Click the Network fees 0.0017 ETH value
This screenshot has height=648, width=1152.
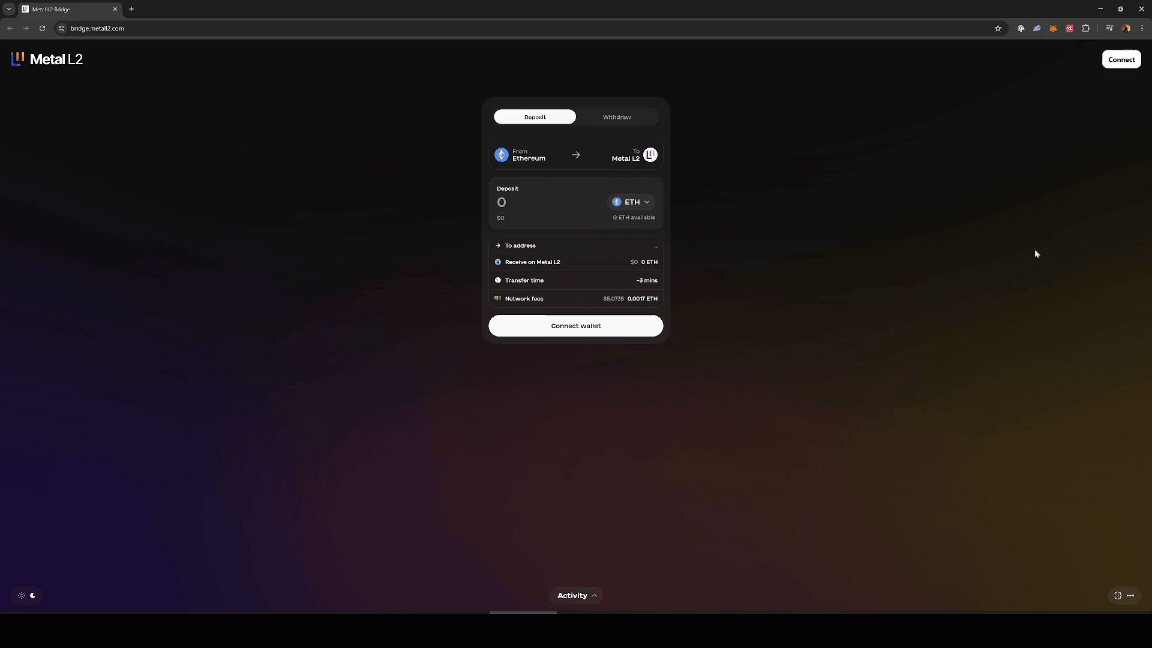642,299
